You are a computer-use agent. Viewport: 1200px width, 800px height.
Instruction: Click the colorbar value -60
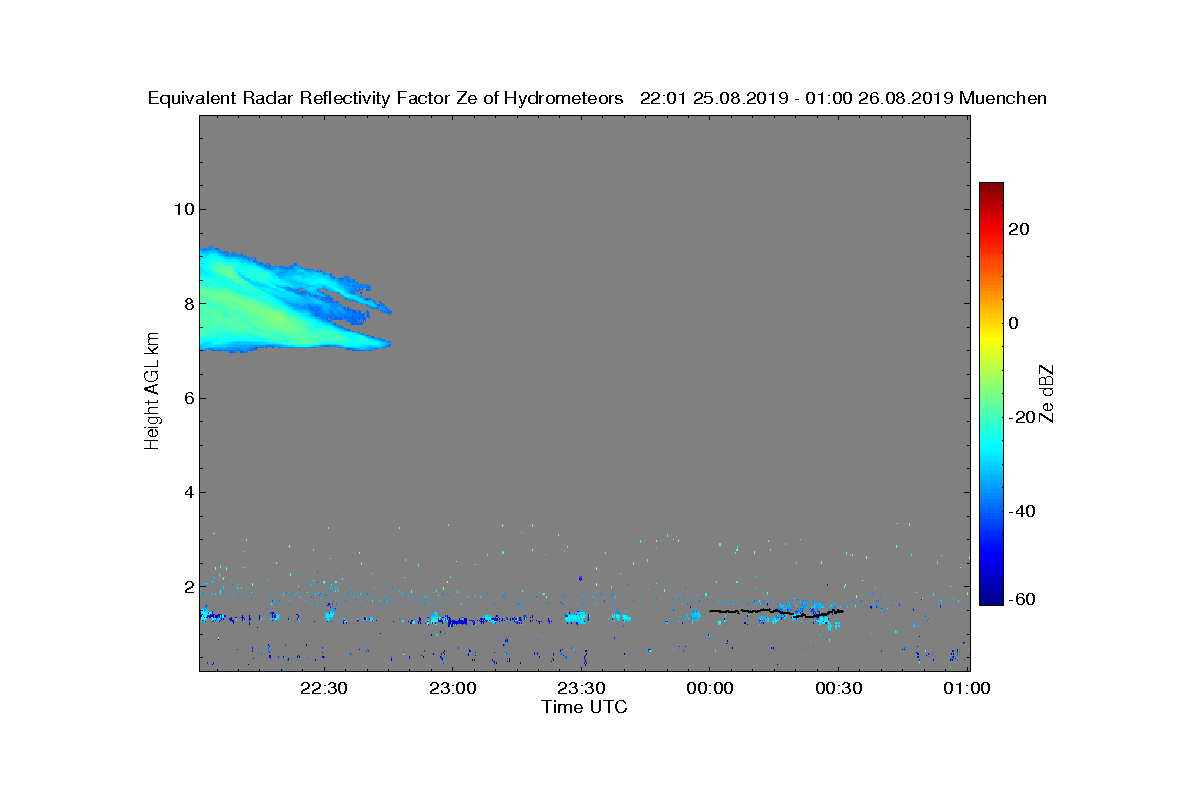tap(1022, 599)
